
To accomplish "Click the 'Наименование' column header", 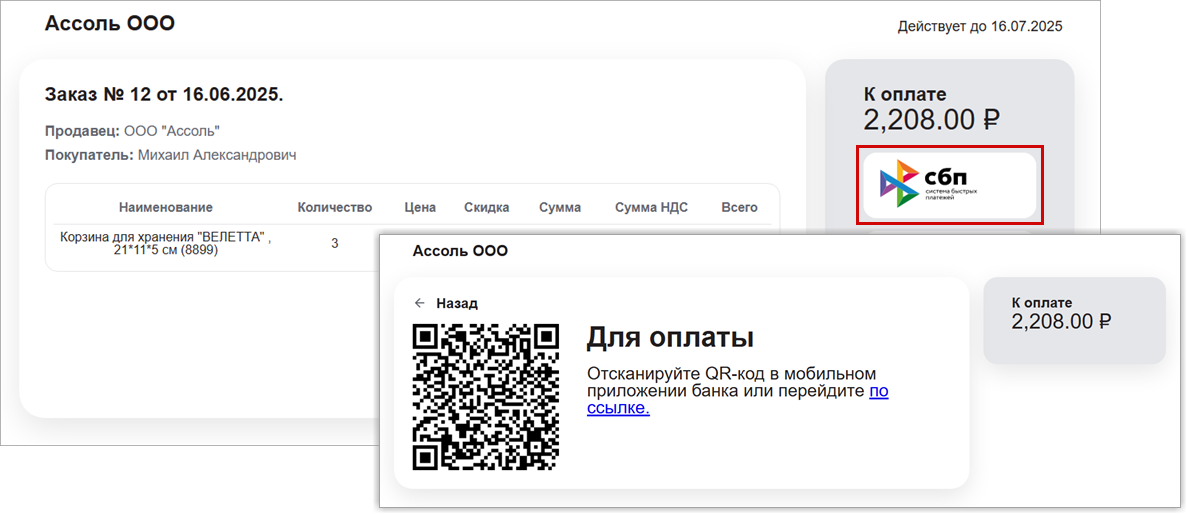I will click(x=166, y=207).
